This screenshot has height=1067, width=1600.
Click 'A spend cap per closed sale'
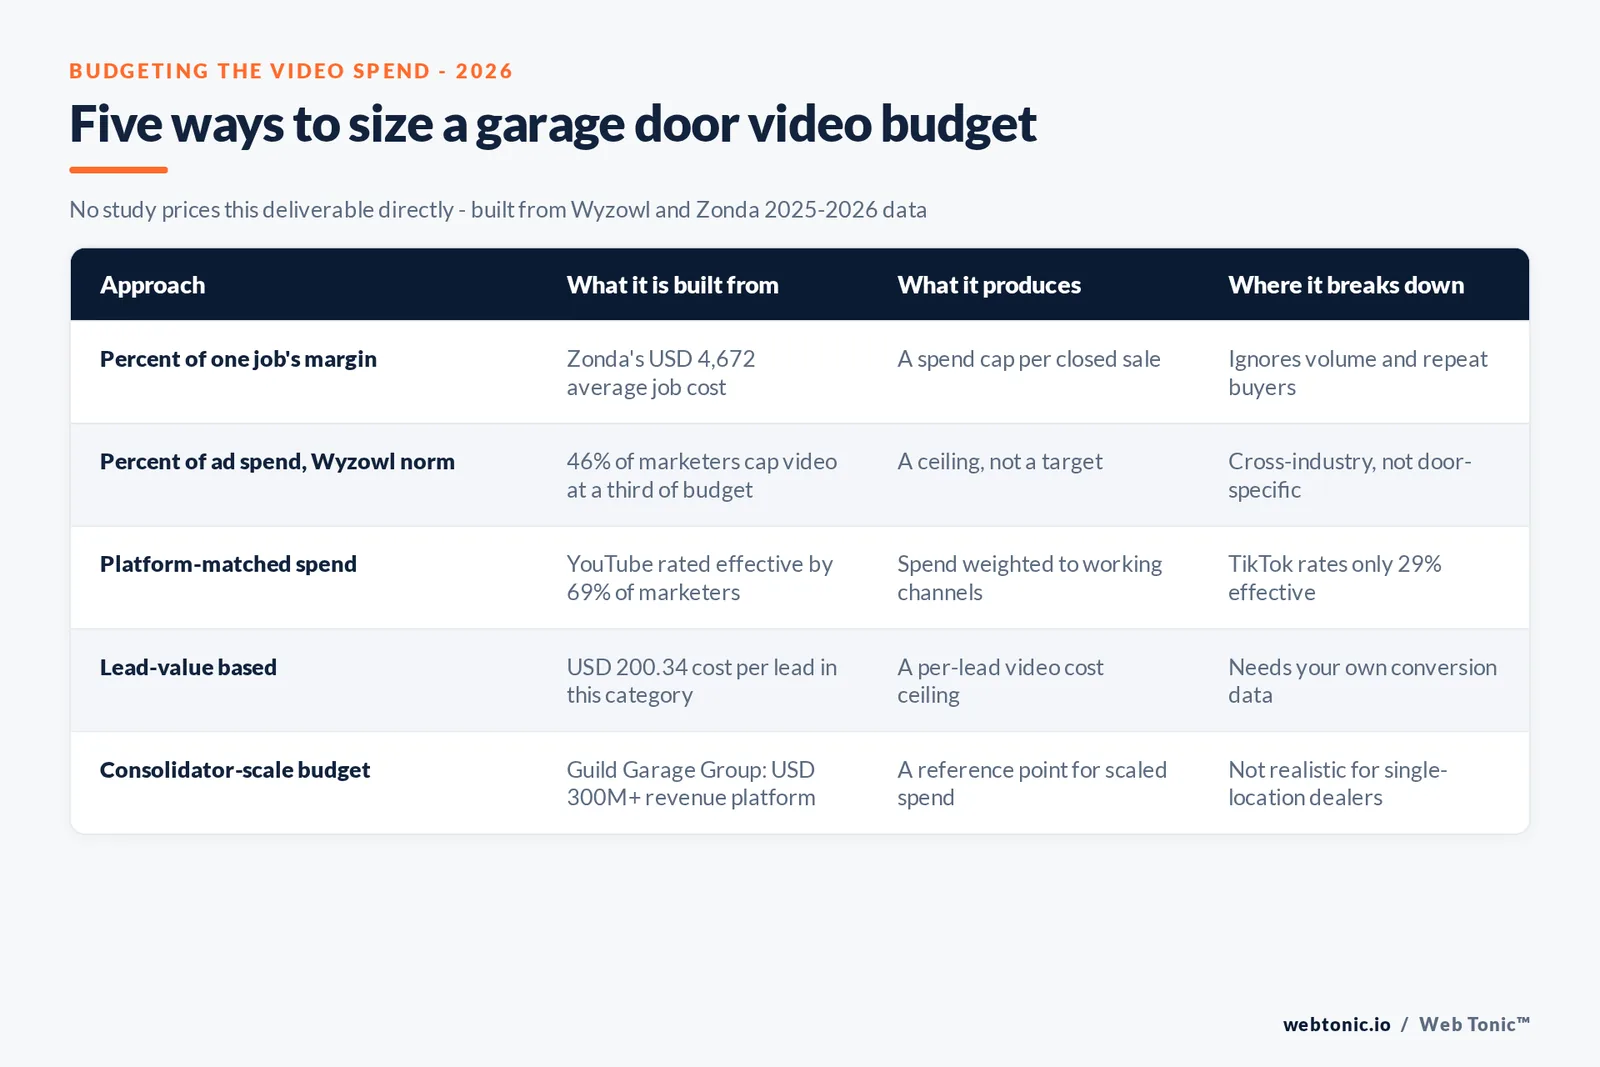pyautogui.click(x=1029, y=359)
